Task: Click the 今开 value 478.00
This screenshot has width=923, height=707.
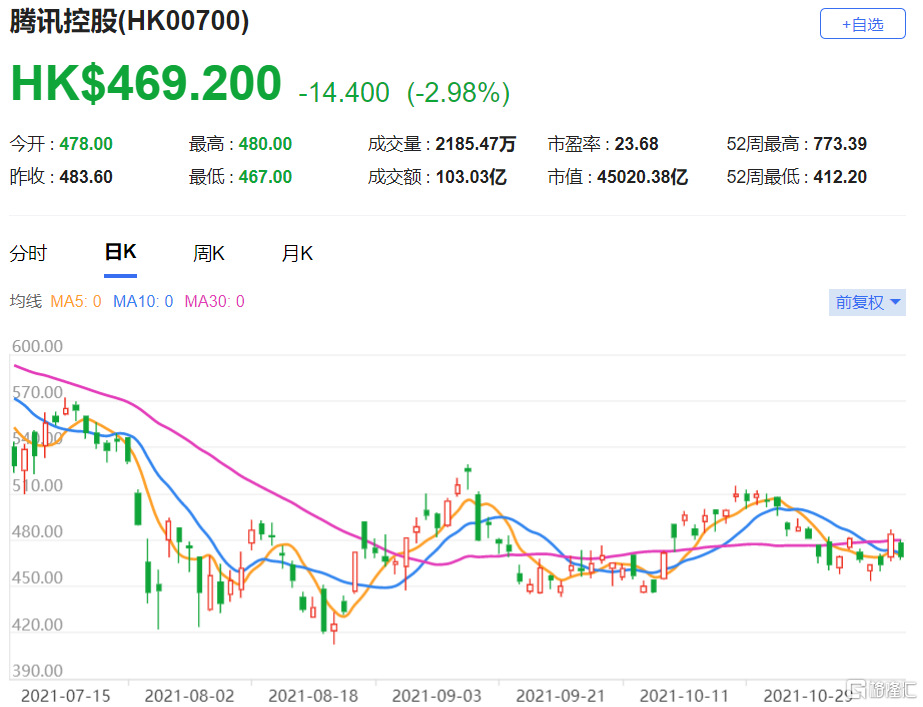Action: 86,144
